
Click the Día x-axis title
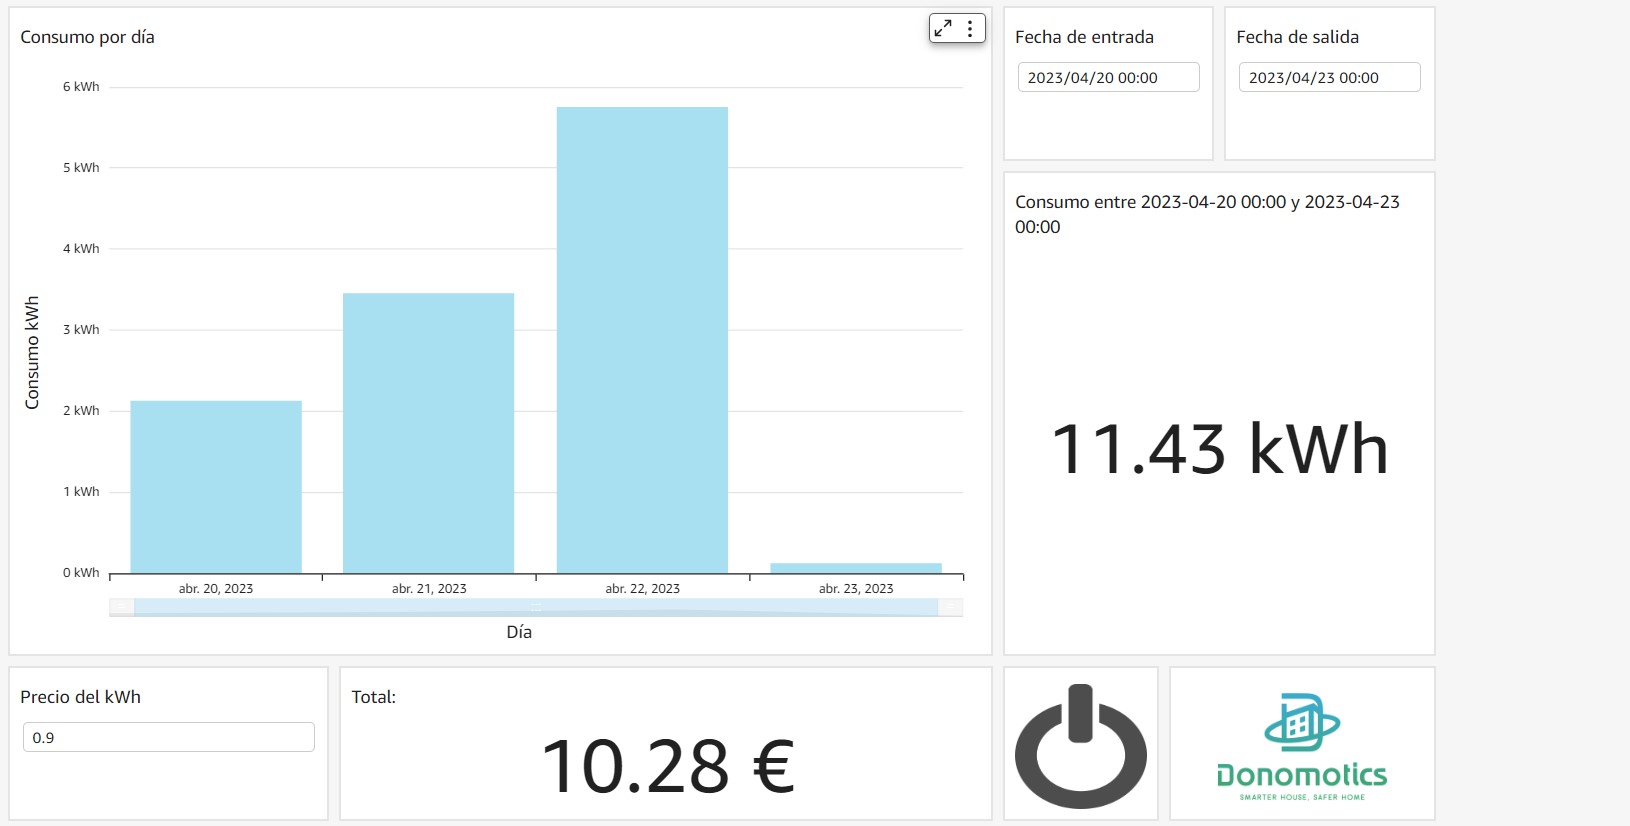click(x=519, y=632)
